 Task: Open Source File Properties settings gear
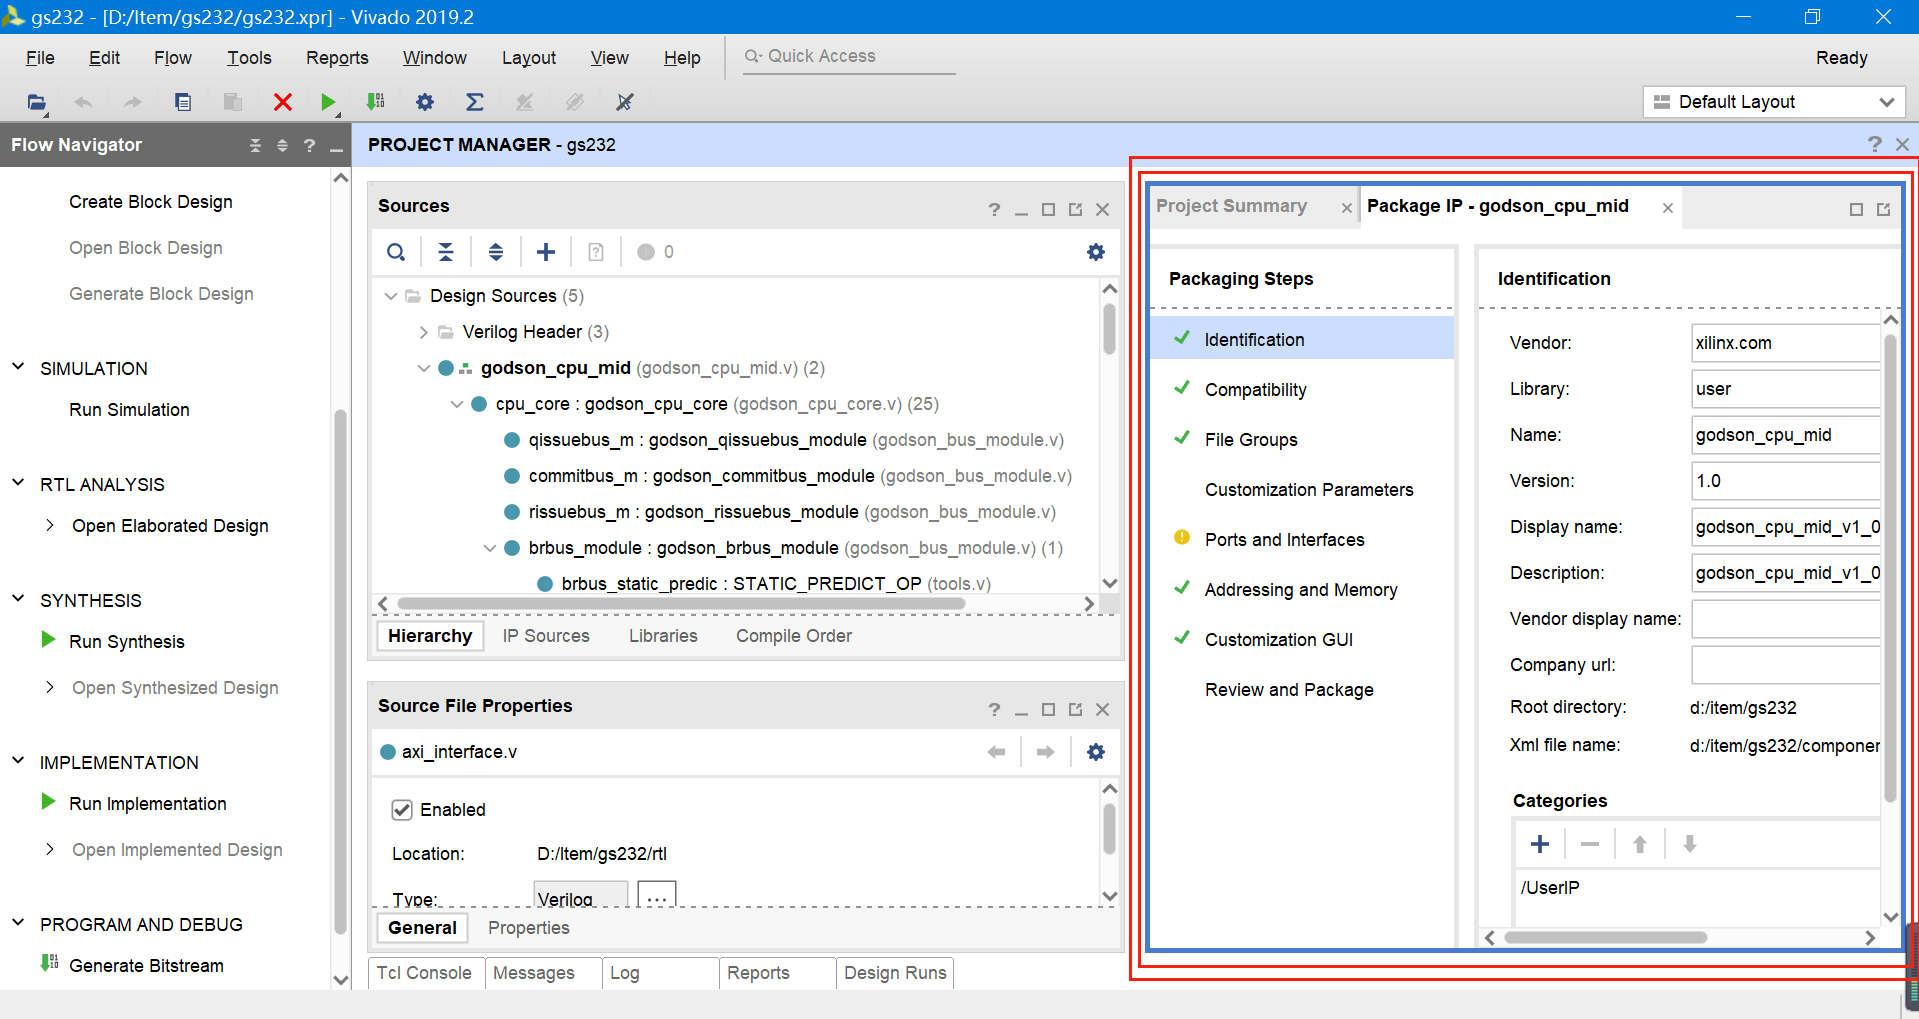tap(1096, 752)
